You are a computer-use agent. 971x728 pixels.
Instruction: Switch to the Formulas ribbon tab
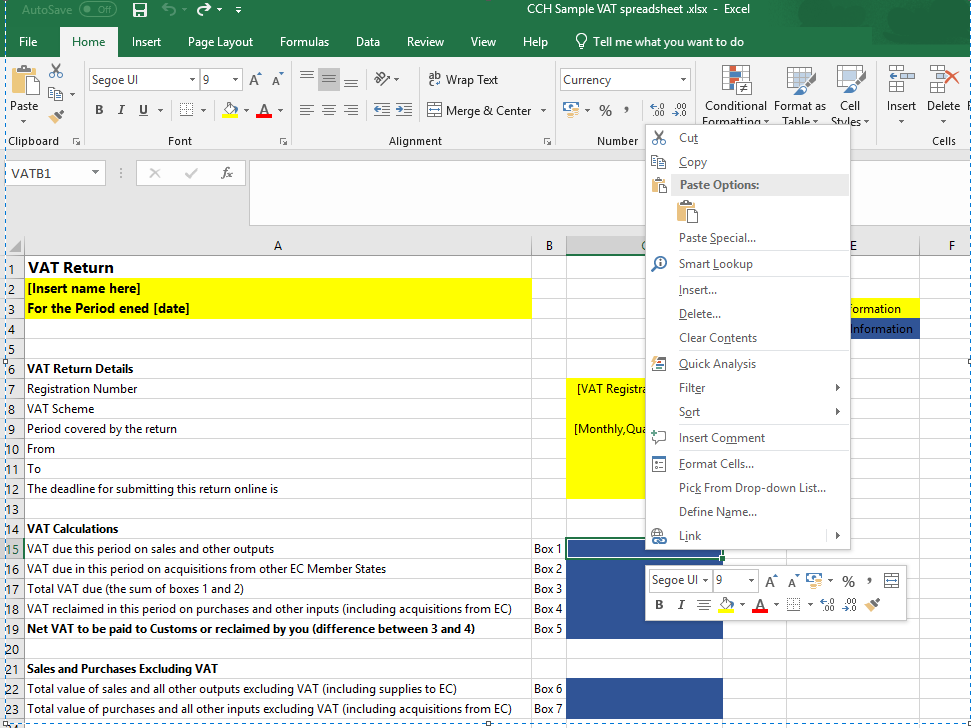pos(304,42)
